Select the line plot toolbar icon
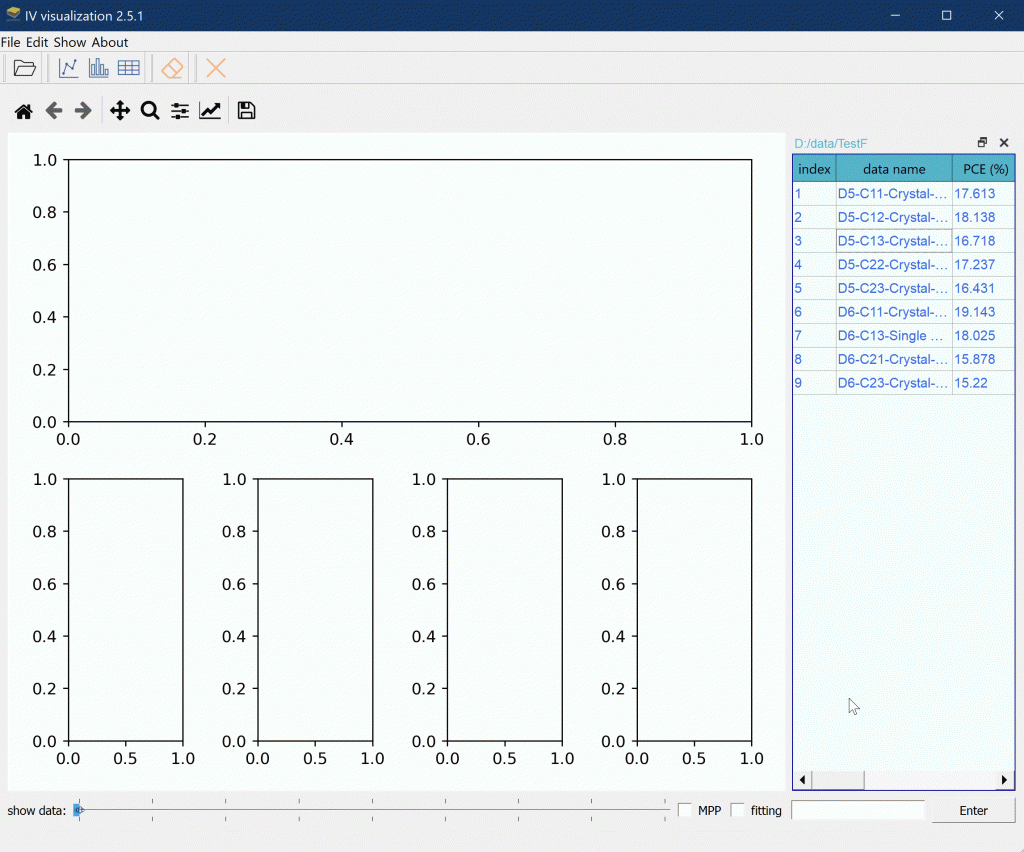1024x852 pixels. [69, 68]
